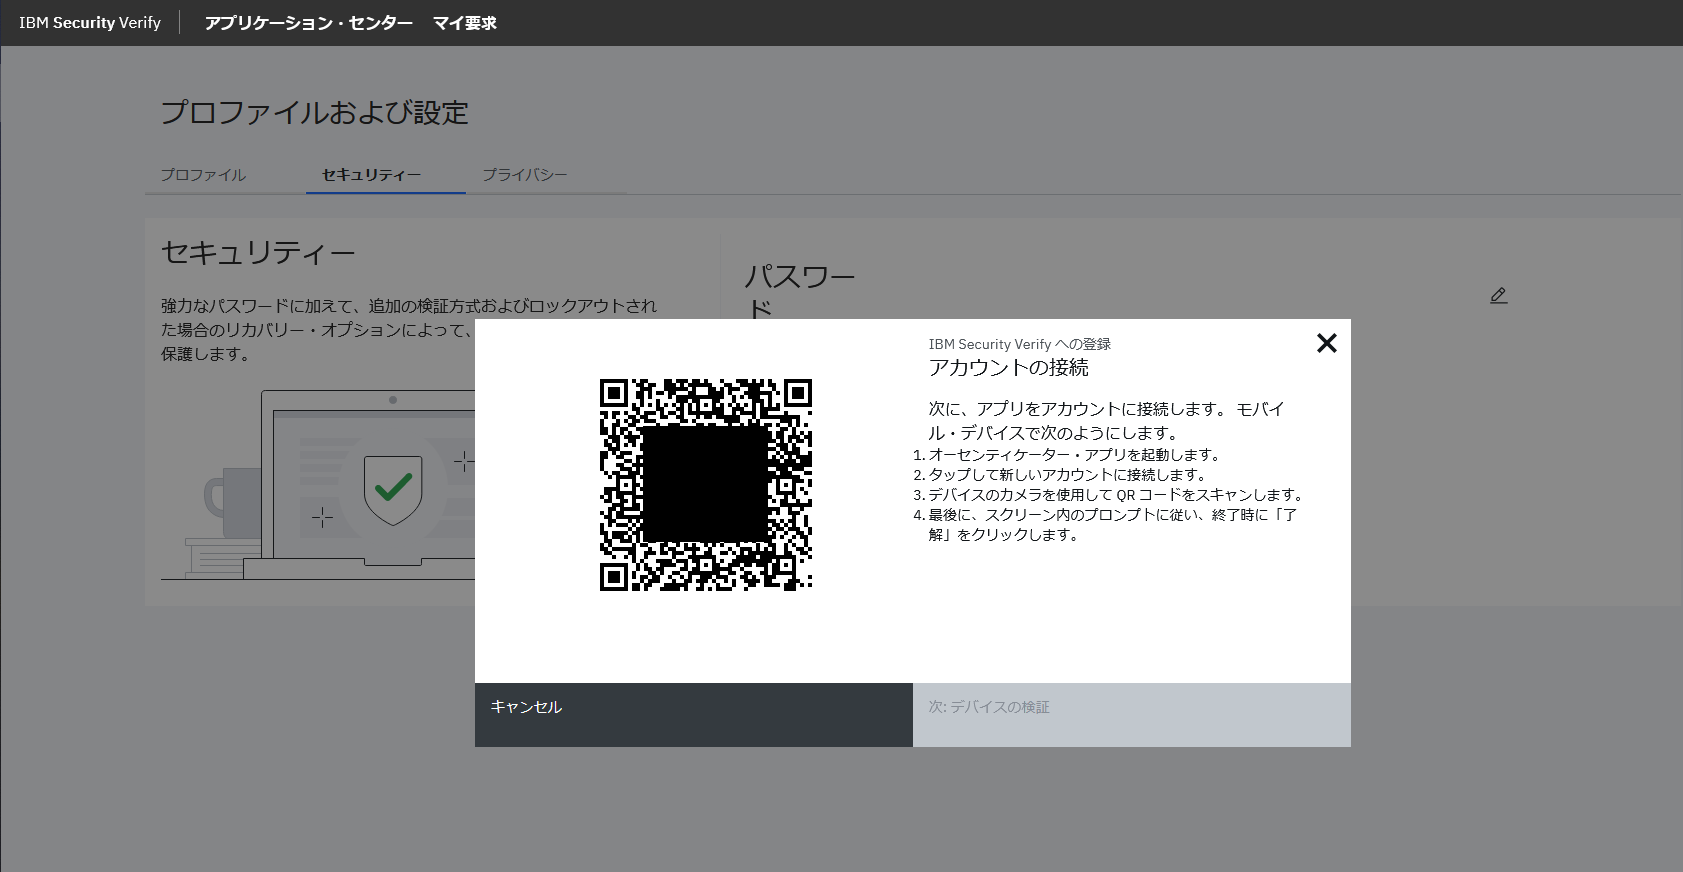The height and width of the screenshot is (872, 1683).
Task: Click the IBM Security Verify への登録 label
Action: click(1019, 344)
